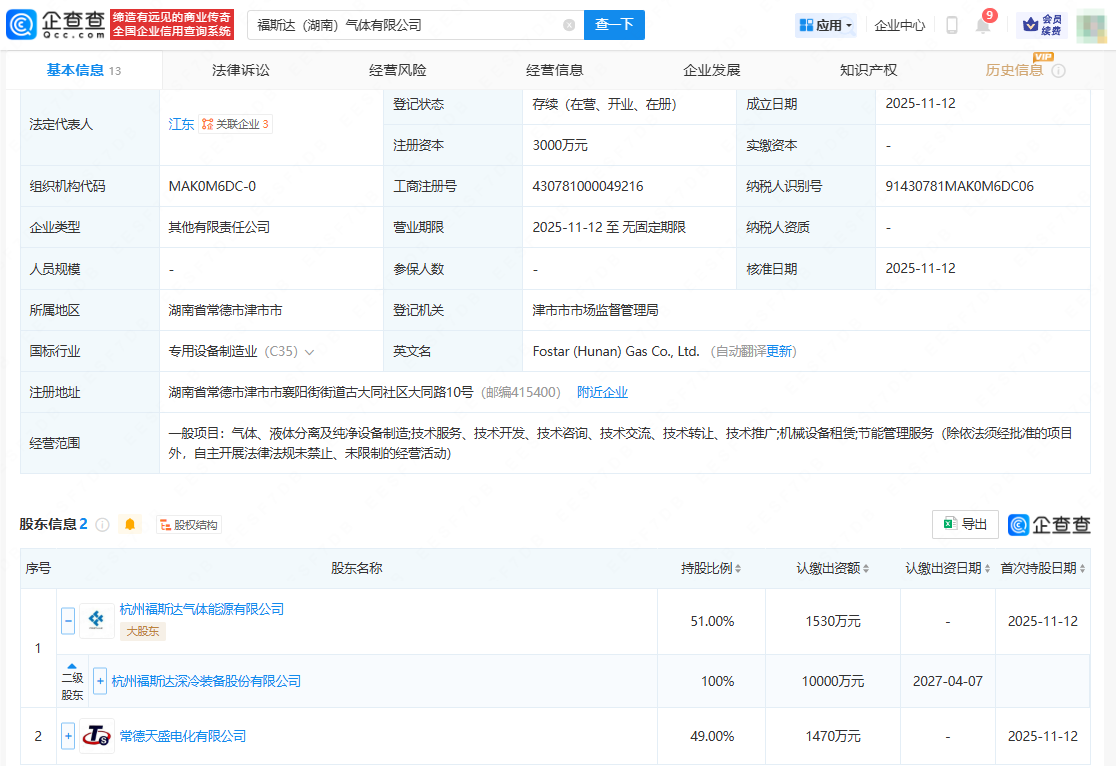Expand 常德天盛电化有限公司 shareholder row

[69, 736]
